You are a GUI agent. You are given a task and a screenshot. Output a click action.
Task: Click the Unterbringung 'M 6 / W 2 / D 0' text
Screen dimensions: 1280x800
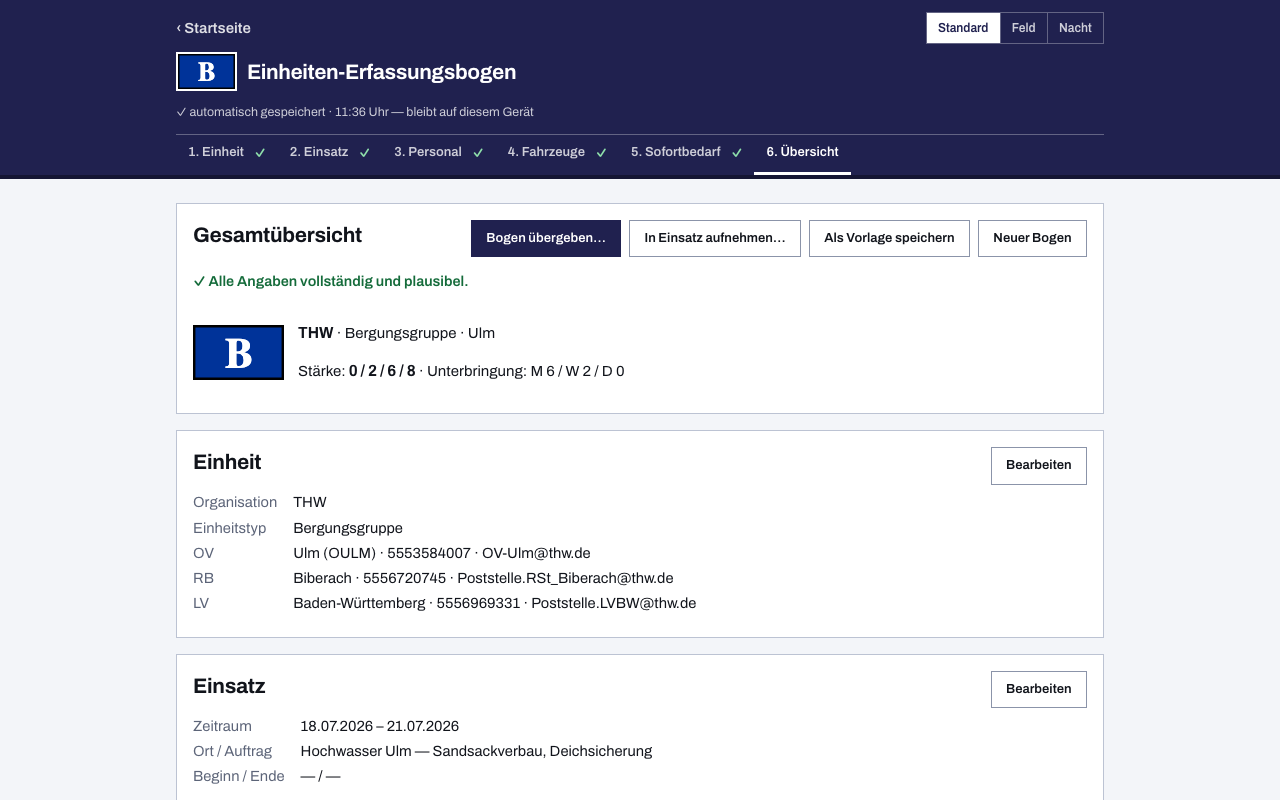tap(577, 371)
